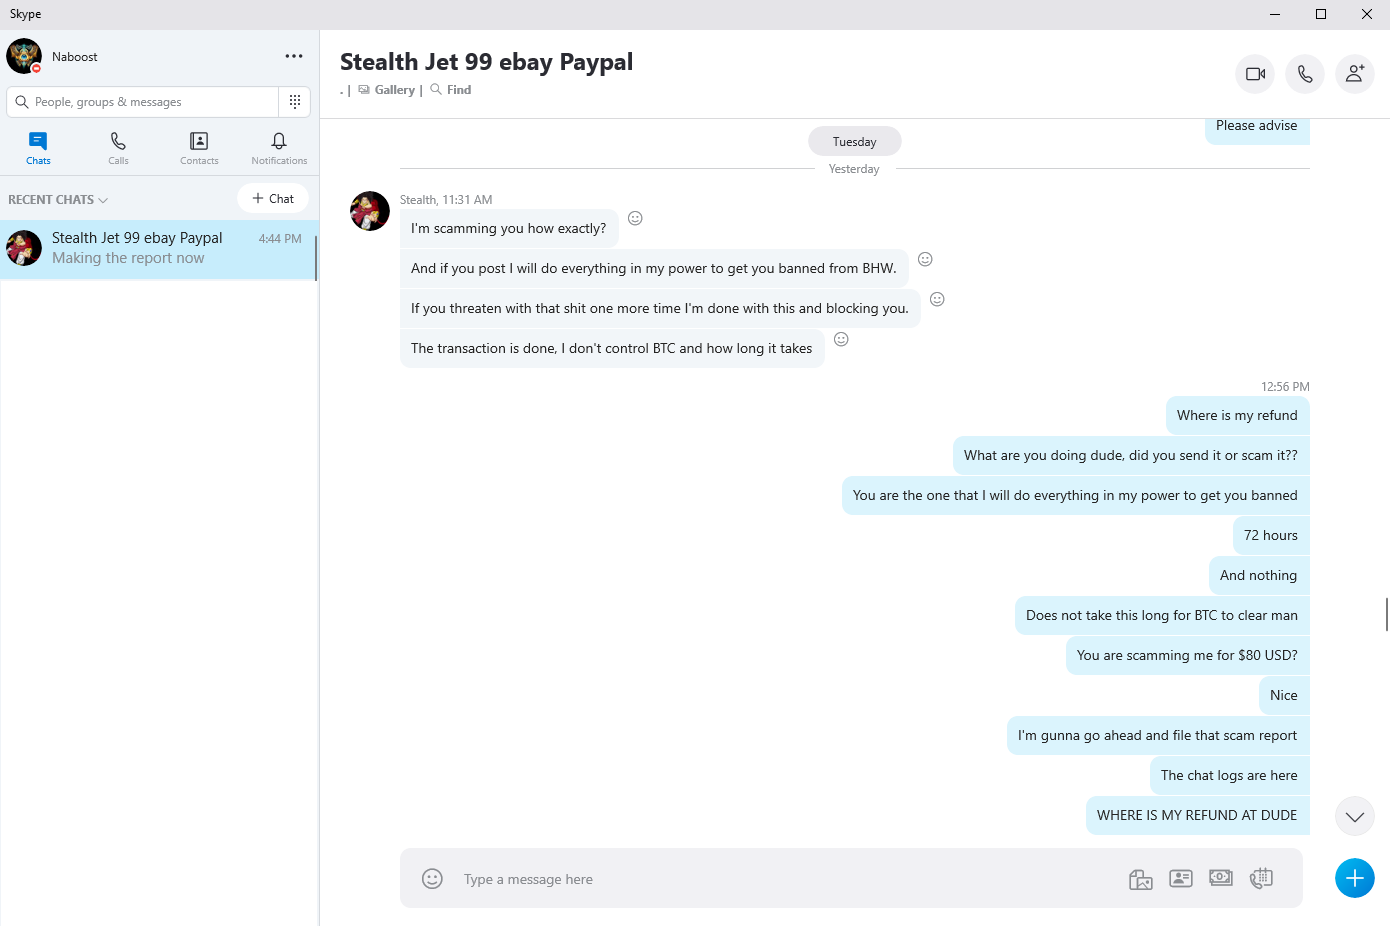The image size is (1390, 926).
Task: Open the Contacts tab
Action: tap(199, 148)
